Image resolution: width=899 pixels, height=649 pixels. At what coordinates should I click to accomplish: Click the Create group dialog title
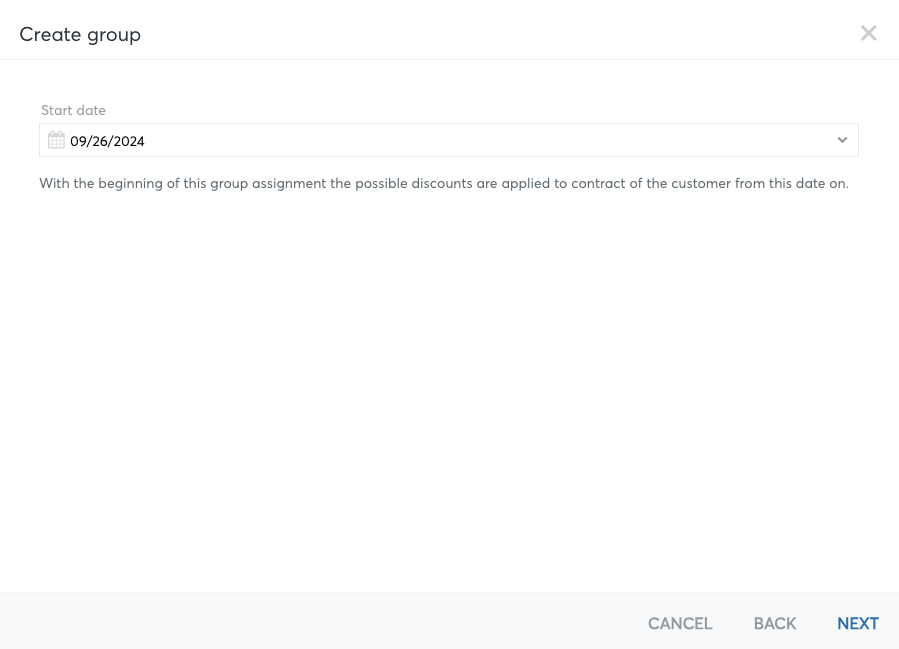(x=80, y=34)
